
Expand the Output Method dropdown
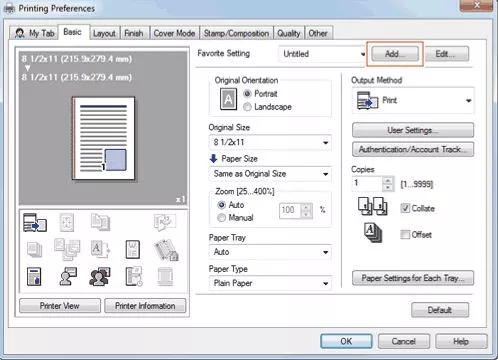413,100
